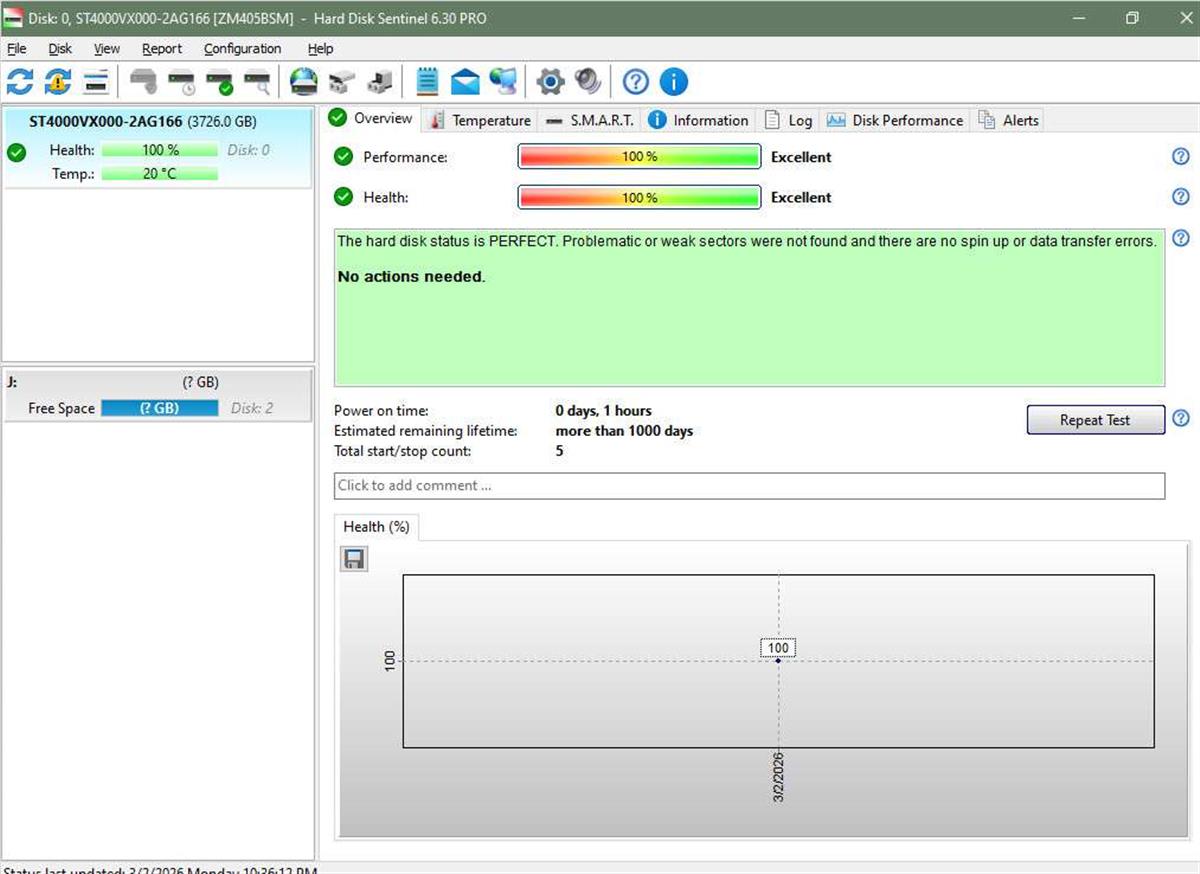
Task: Select the ST4000VX000-2AG166 disk entry
Action: [142, 121]
